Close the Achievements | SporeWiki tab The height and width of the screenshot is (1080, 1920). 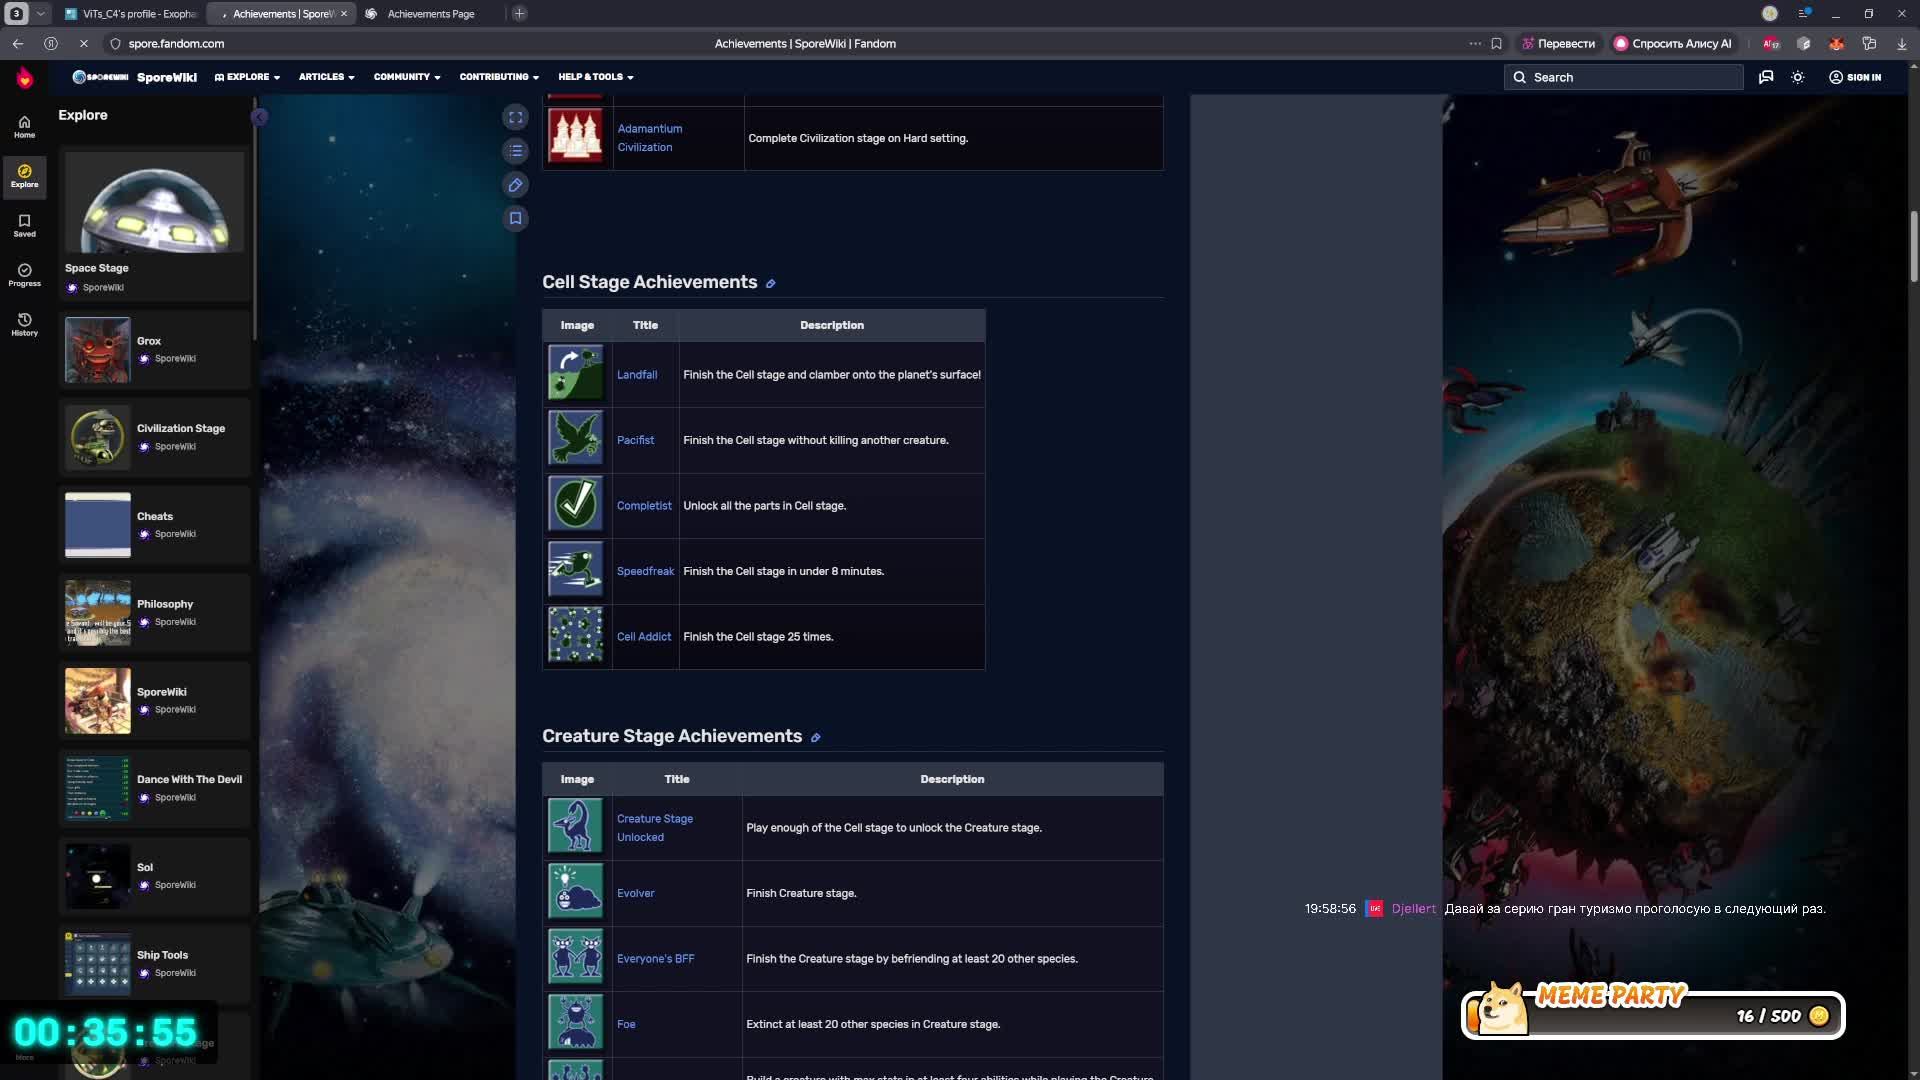pos(344,14)
